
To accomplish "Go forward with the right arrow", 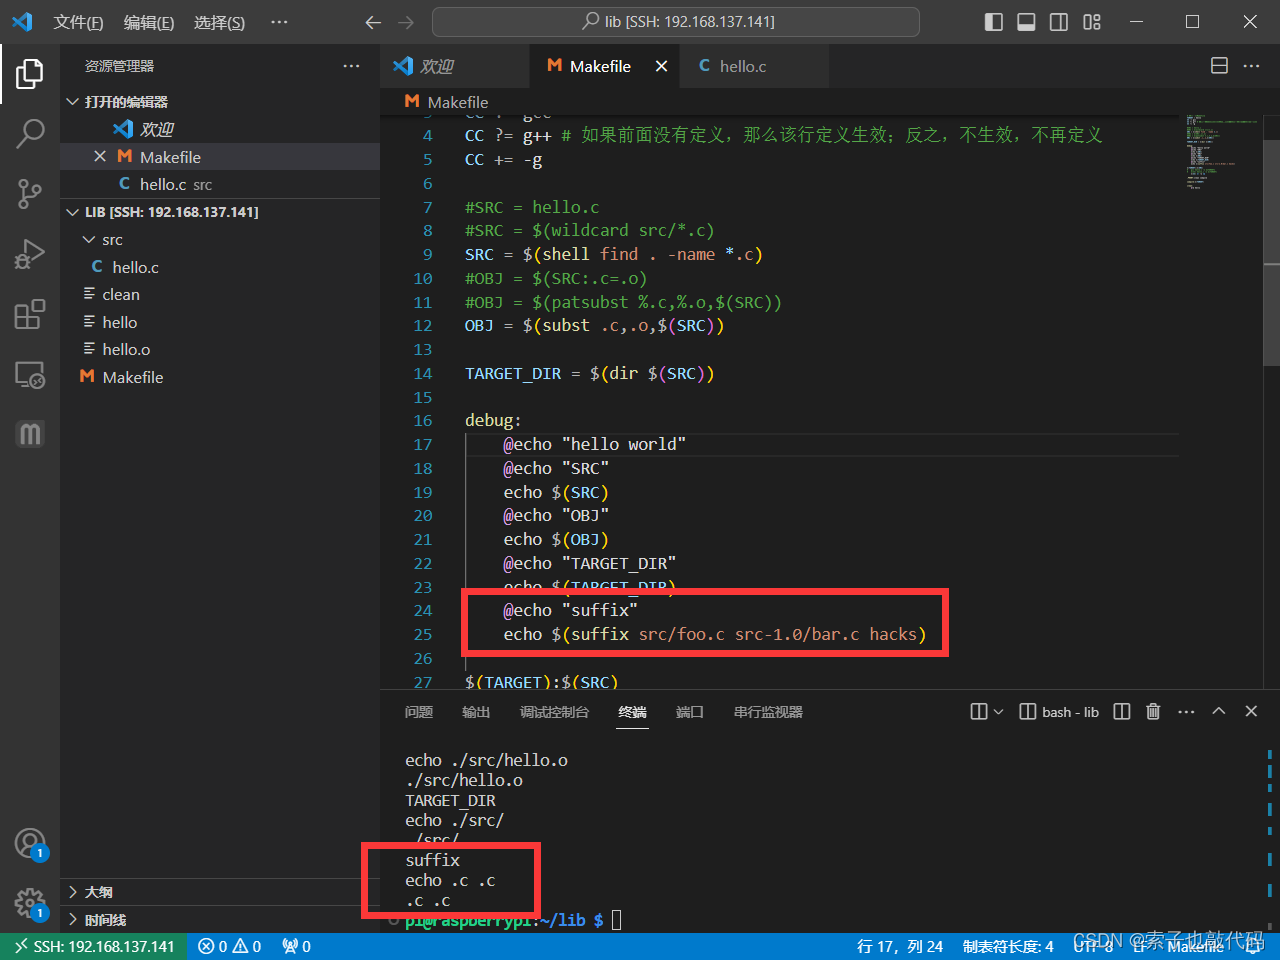I will click(x=405, y=22).
